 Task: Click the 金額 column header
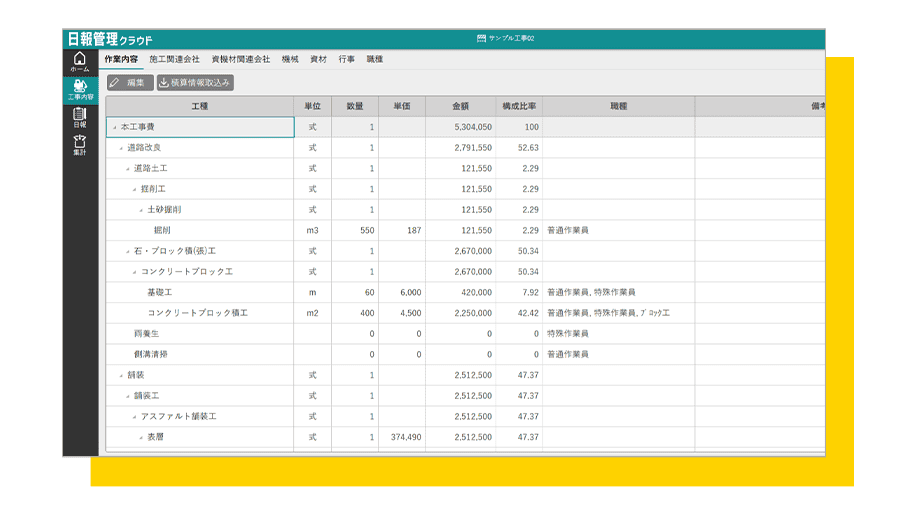tap(460, 106)
